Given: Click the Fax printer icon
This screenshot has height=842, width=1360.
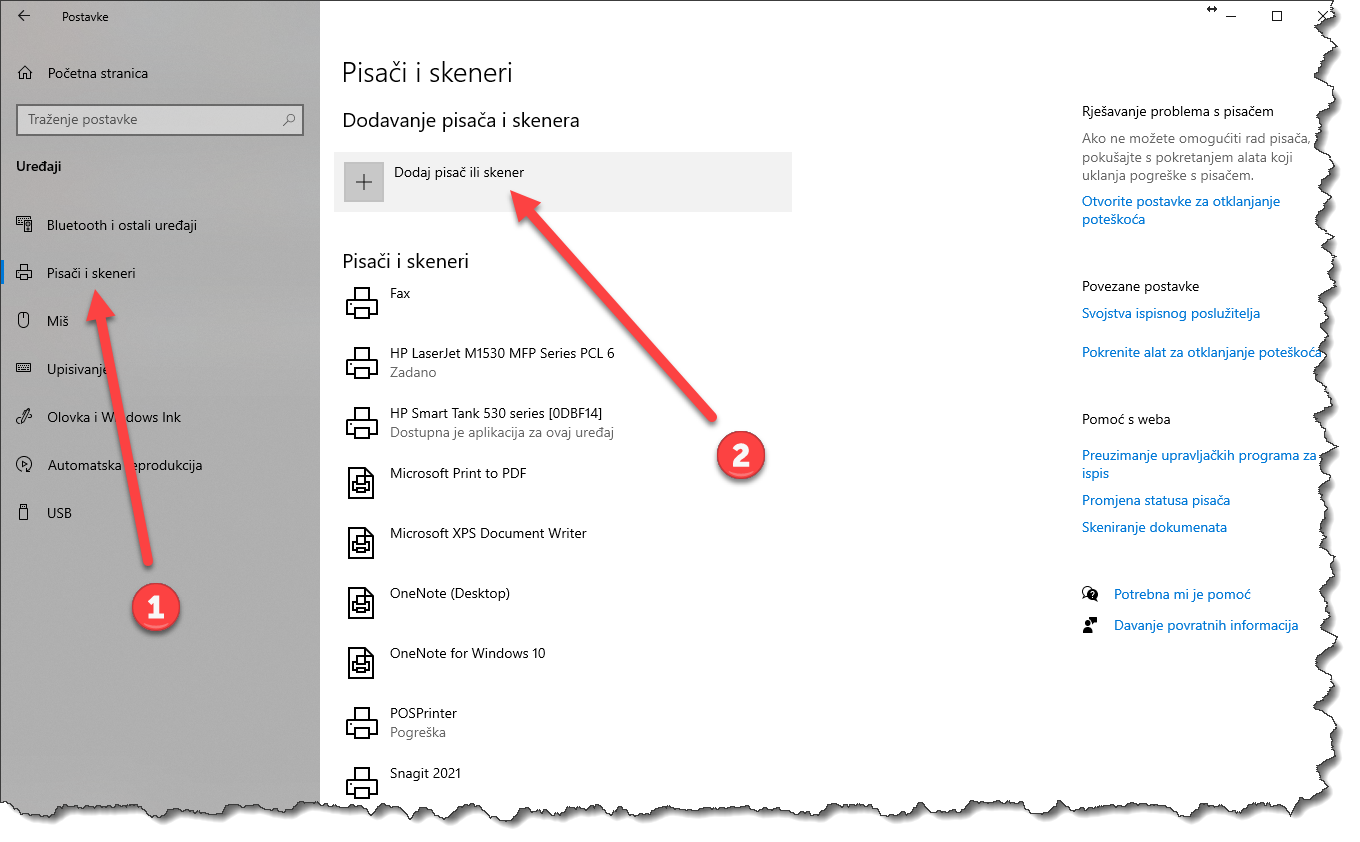Looking at the screenshot, I should click(361, 302).
